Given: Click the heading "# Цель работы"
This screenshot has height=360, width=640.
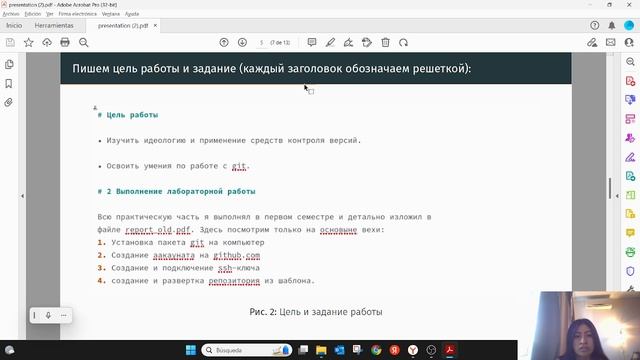Looking at the screenshot, I should click(x=128, y=115).
